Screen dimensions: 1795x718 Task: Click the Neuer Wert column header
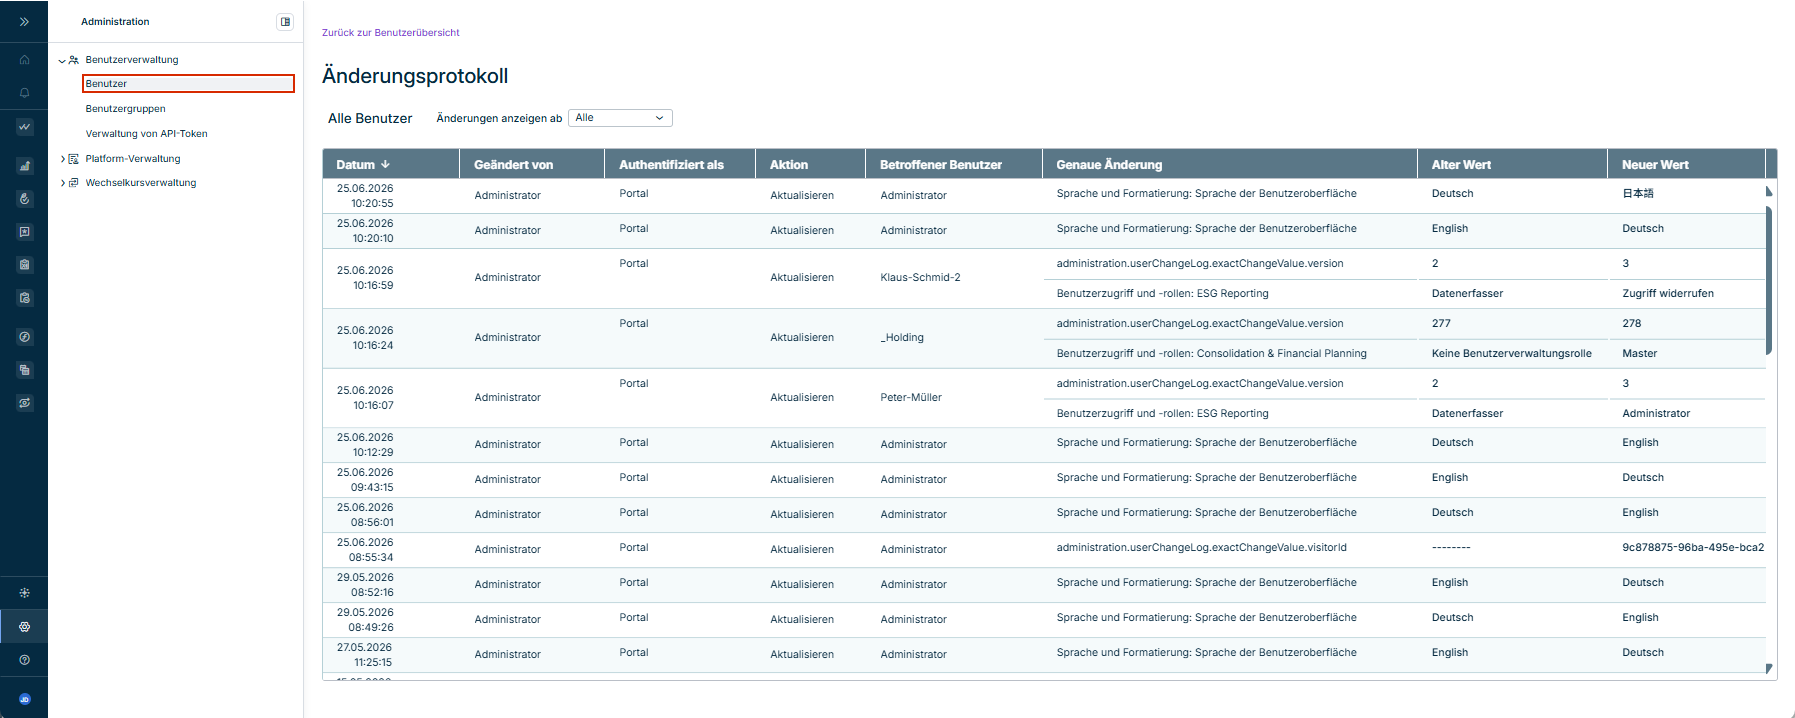[1655, 165]
